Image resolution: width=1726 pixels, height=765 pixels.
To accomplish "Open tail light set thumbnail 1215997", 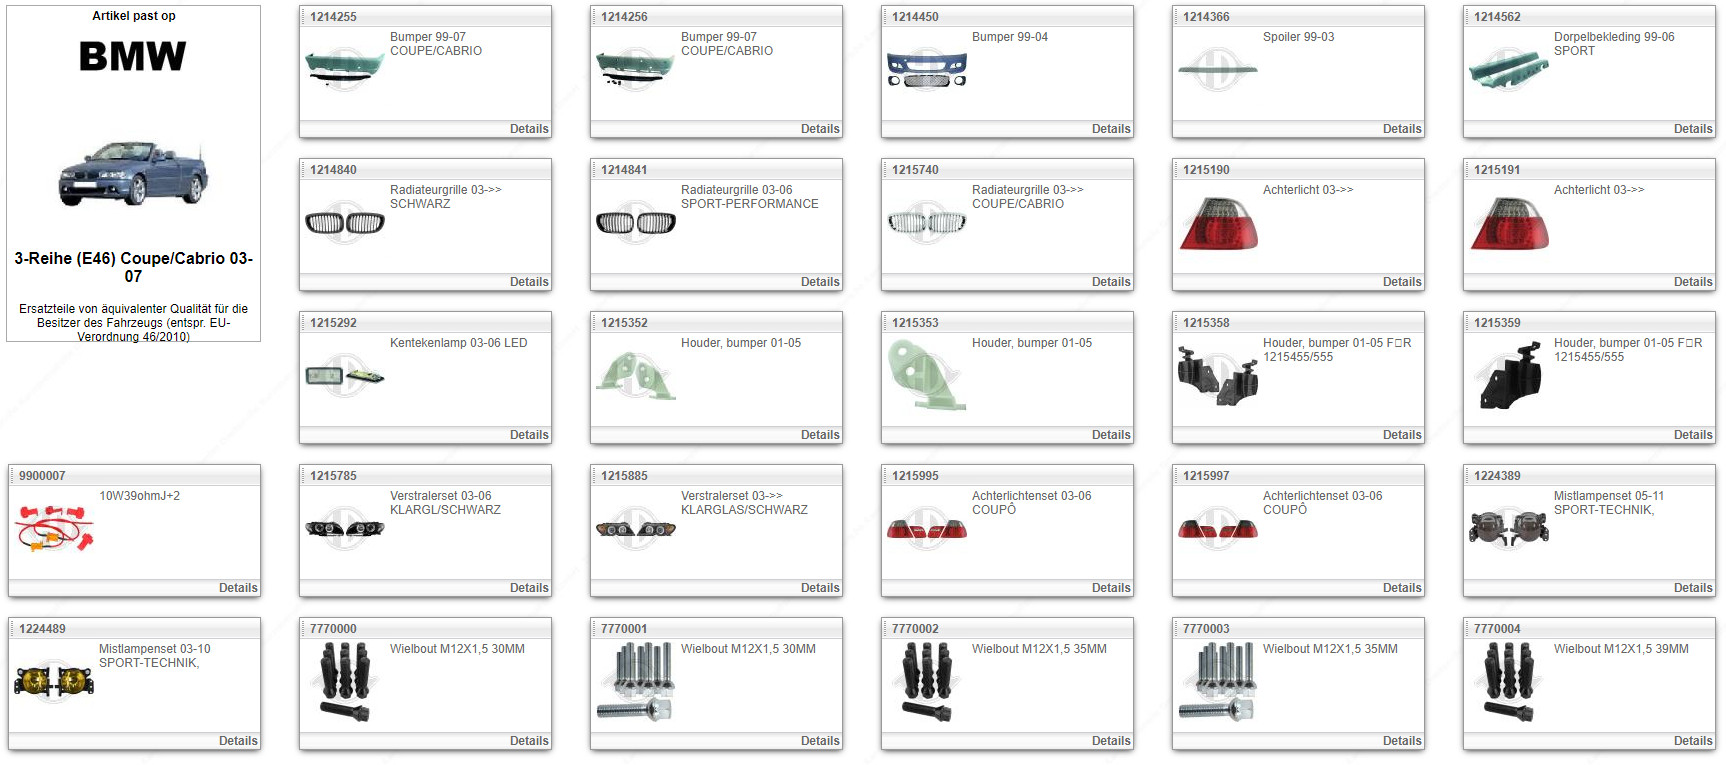I will tap(1218, 529).
